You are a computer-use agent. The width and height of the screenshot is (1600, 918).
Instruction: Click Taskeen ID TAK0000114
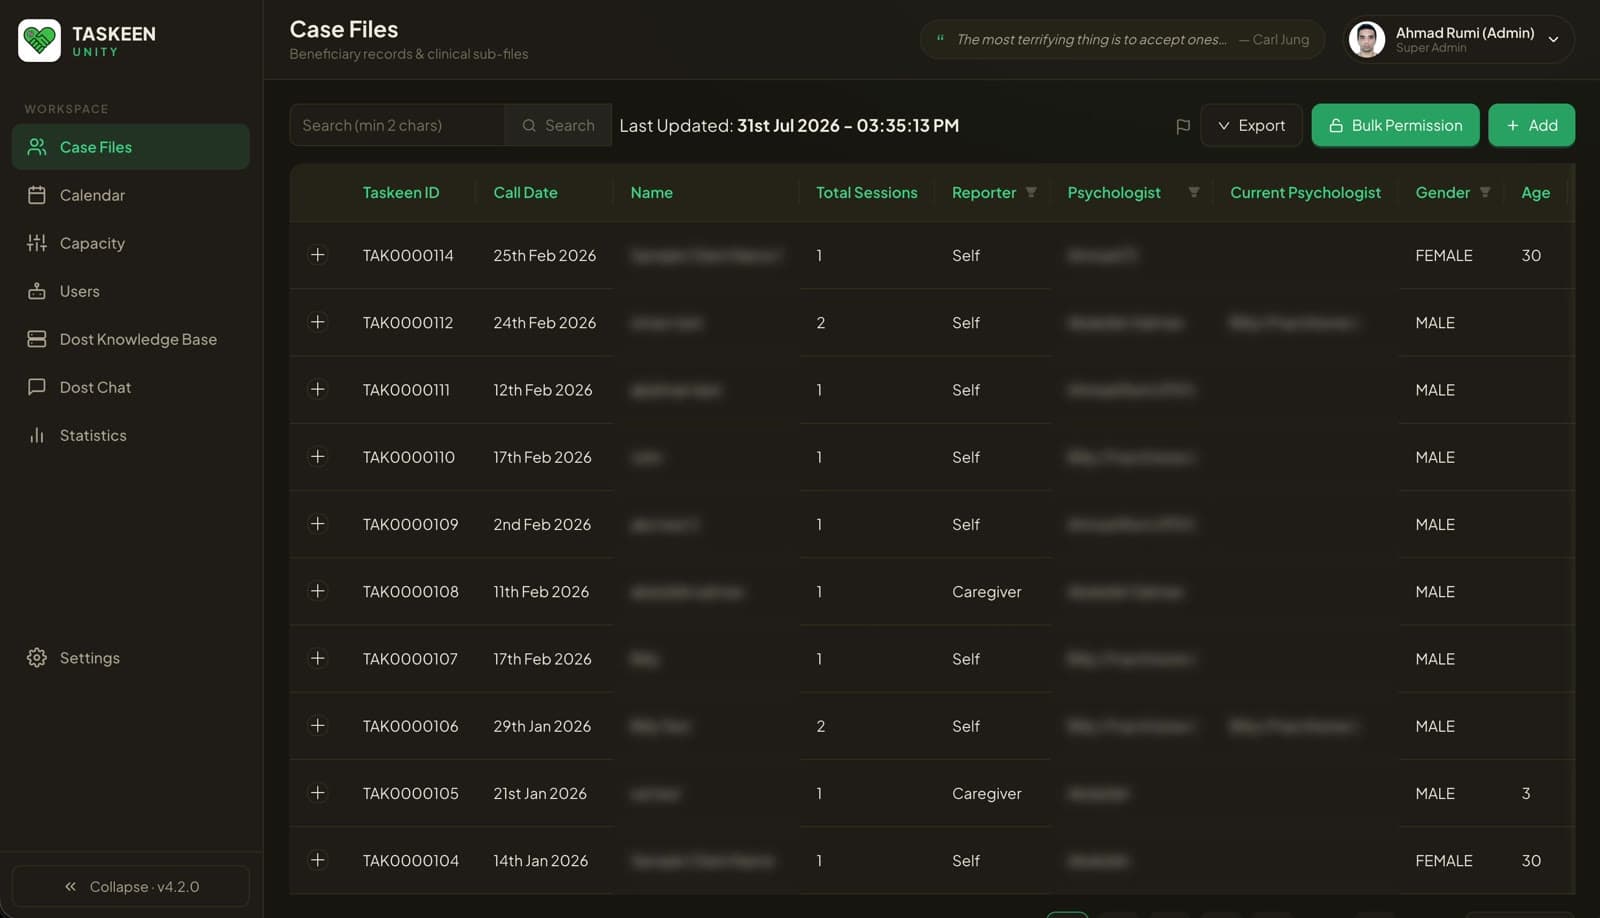(x=408, y=255)
